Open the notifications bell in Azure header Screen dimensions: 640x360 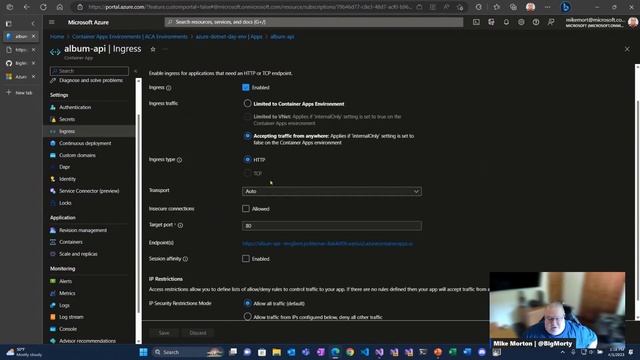[506, 22]
